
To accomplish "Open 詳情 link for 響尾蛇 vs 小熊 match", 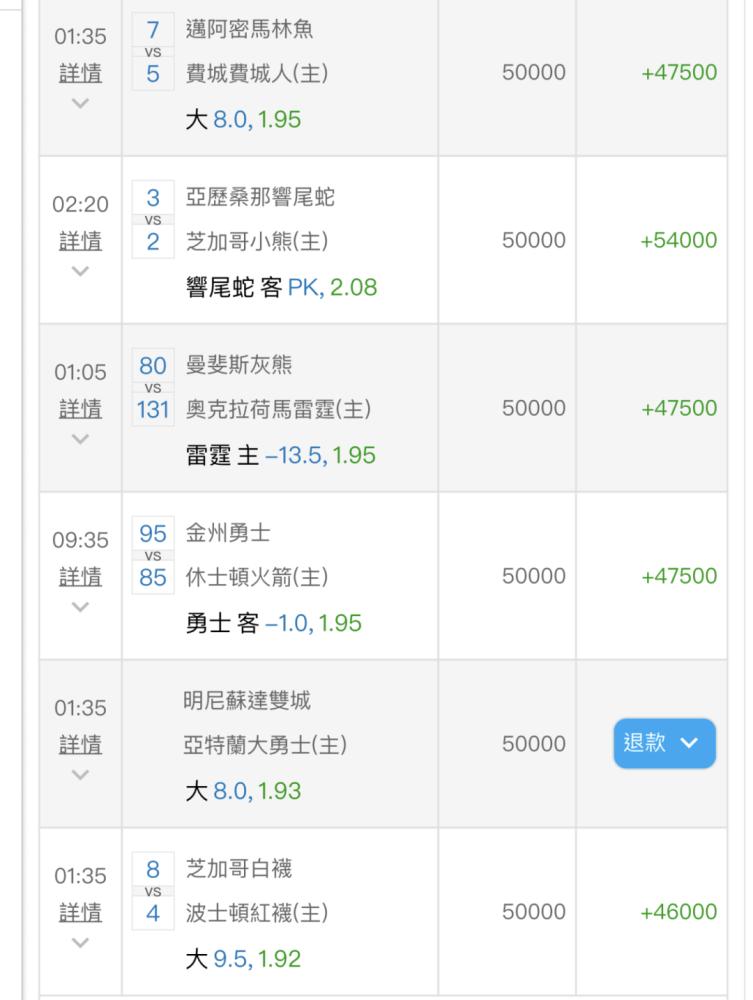I will 80,241.
